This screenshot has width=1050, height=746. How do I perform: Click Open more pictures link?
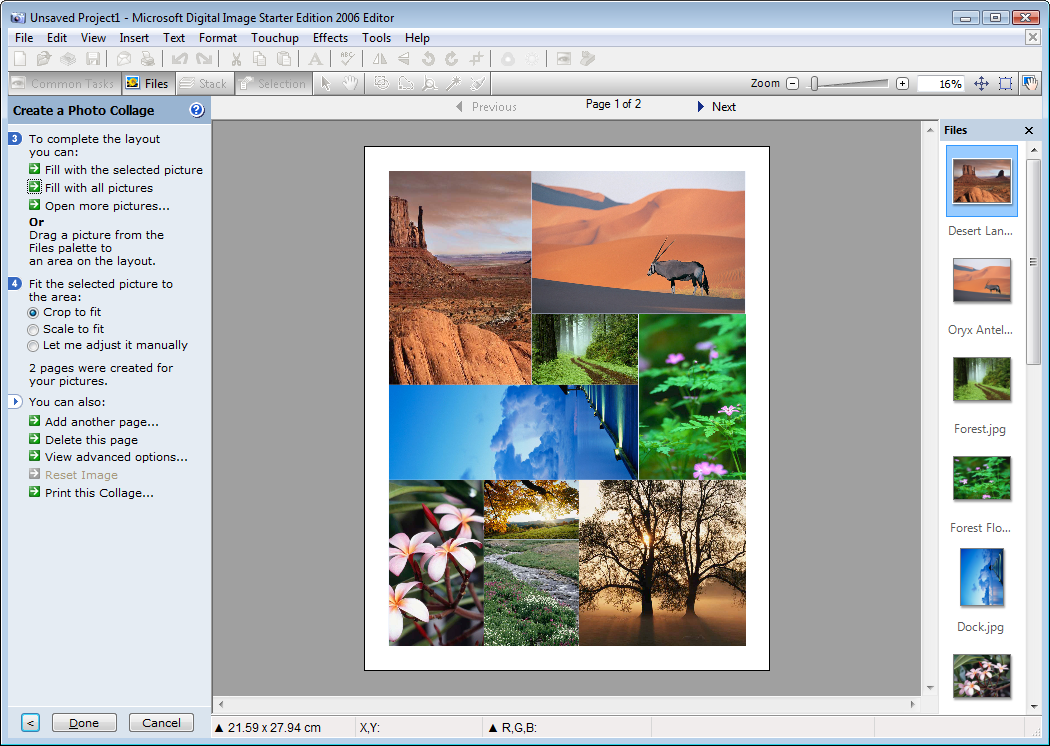(x=107, y=206)
